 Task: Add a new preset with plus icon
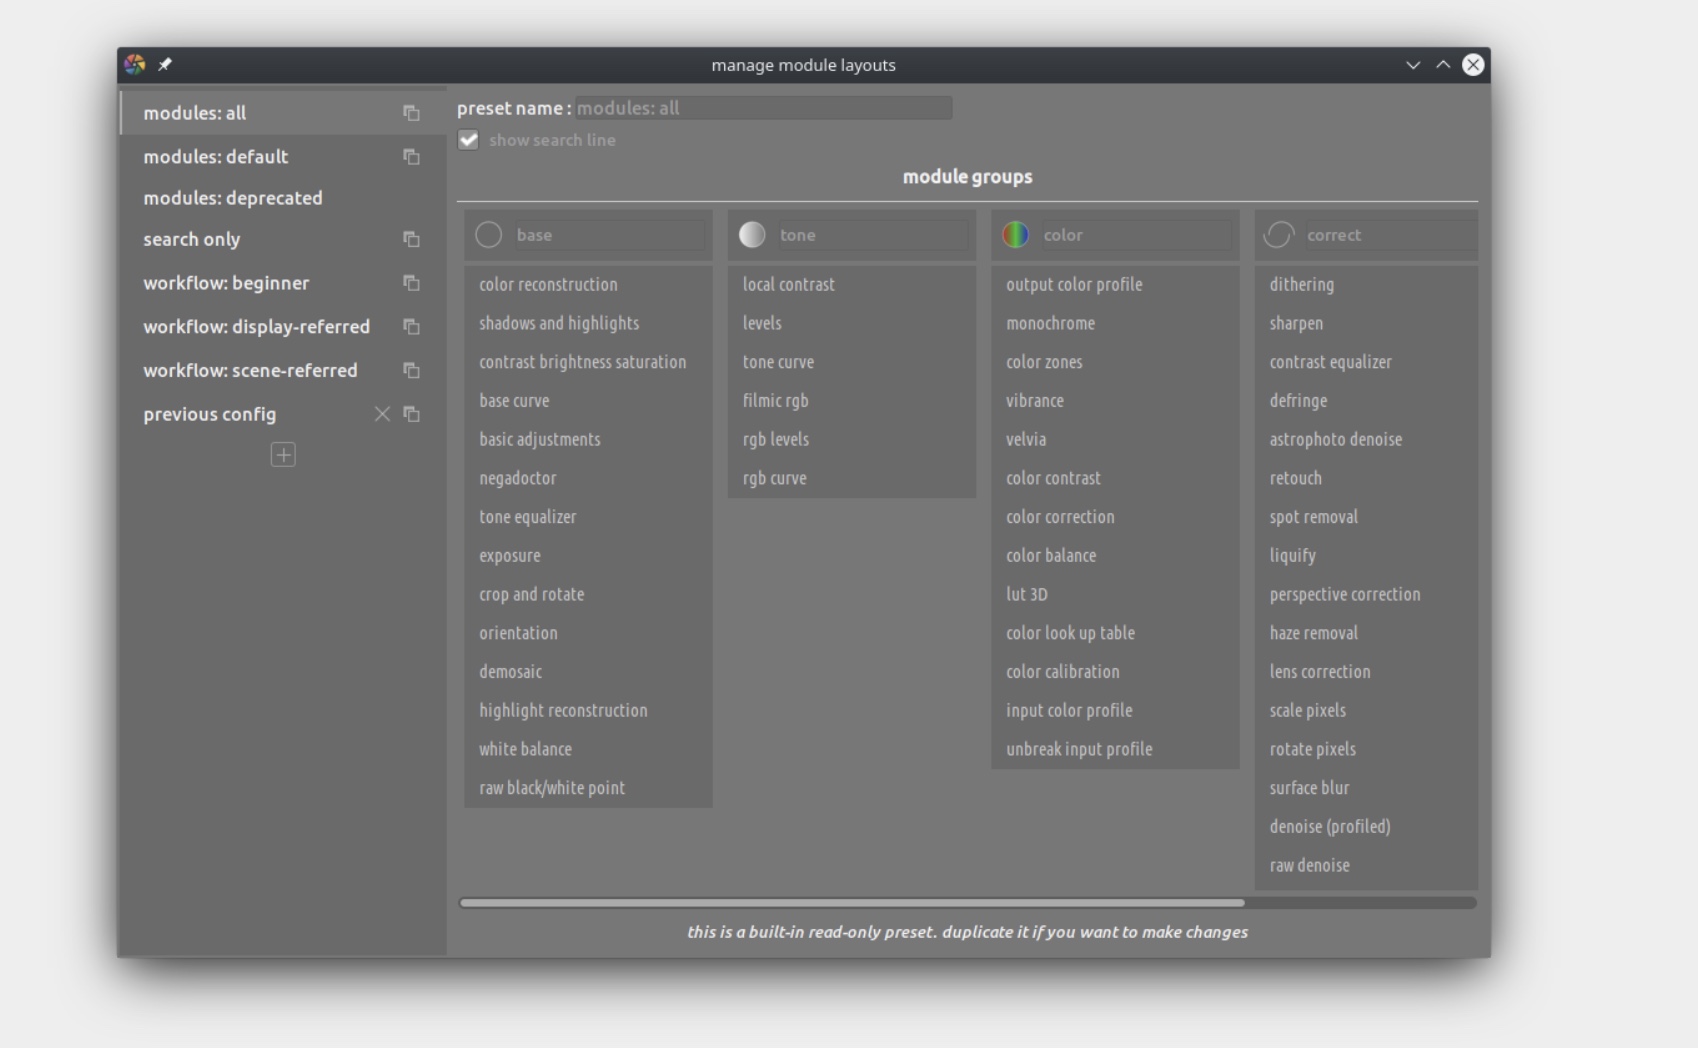pos(283,455)
